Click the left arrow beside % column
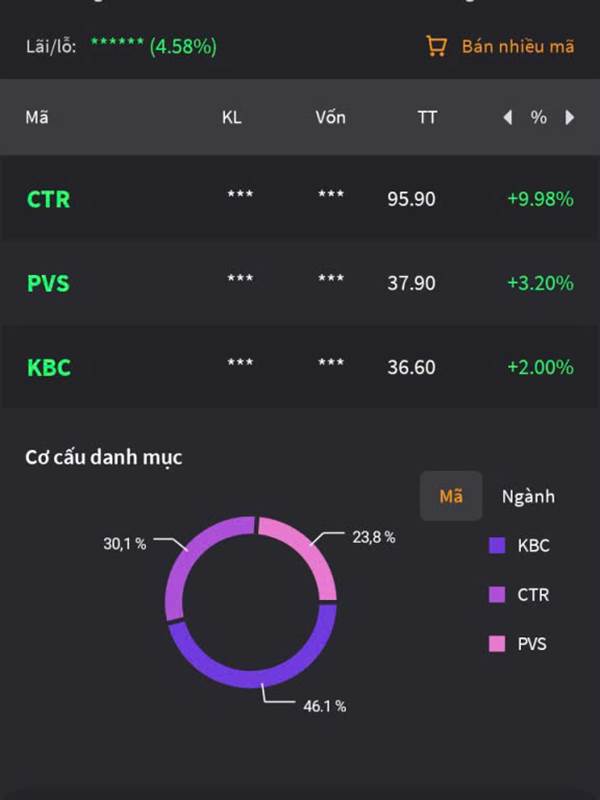The width and height of the screenshot is (600, 800). [508, 118]
